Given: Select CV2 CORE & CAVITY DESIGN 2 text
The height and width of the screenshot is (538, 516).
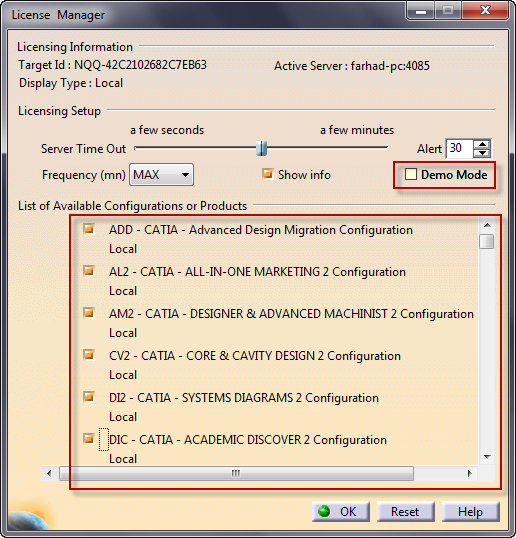Looking at the screenshot, I should [x=255, y=356].
